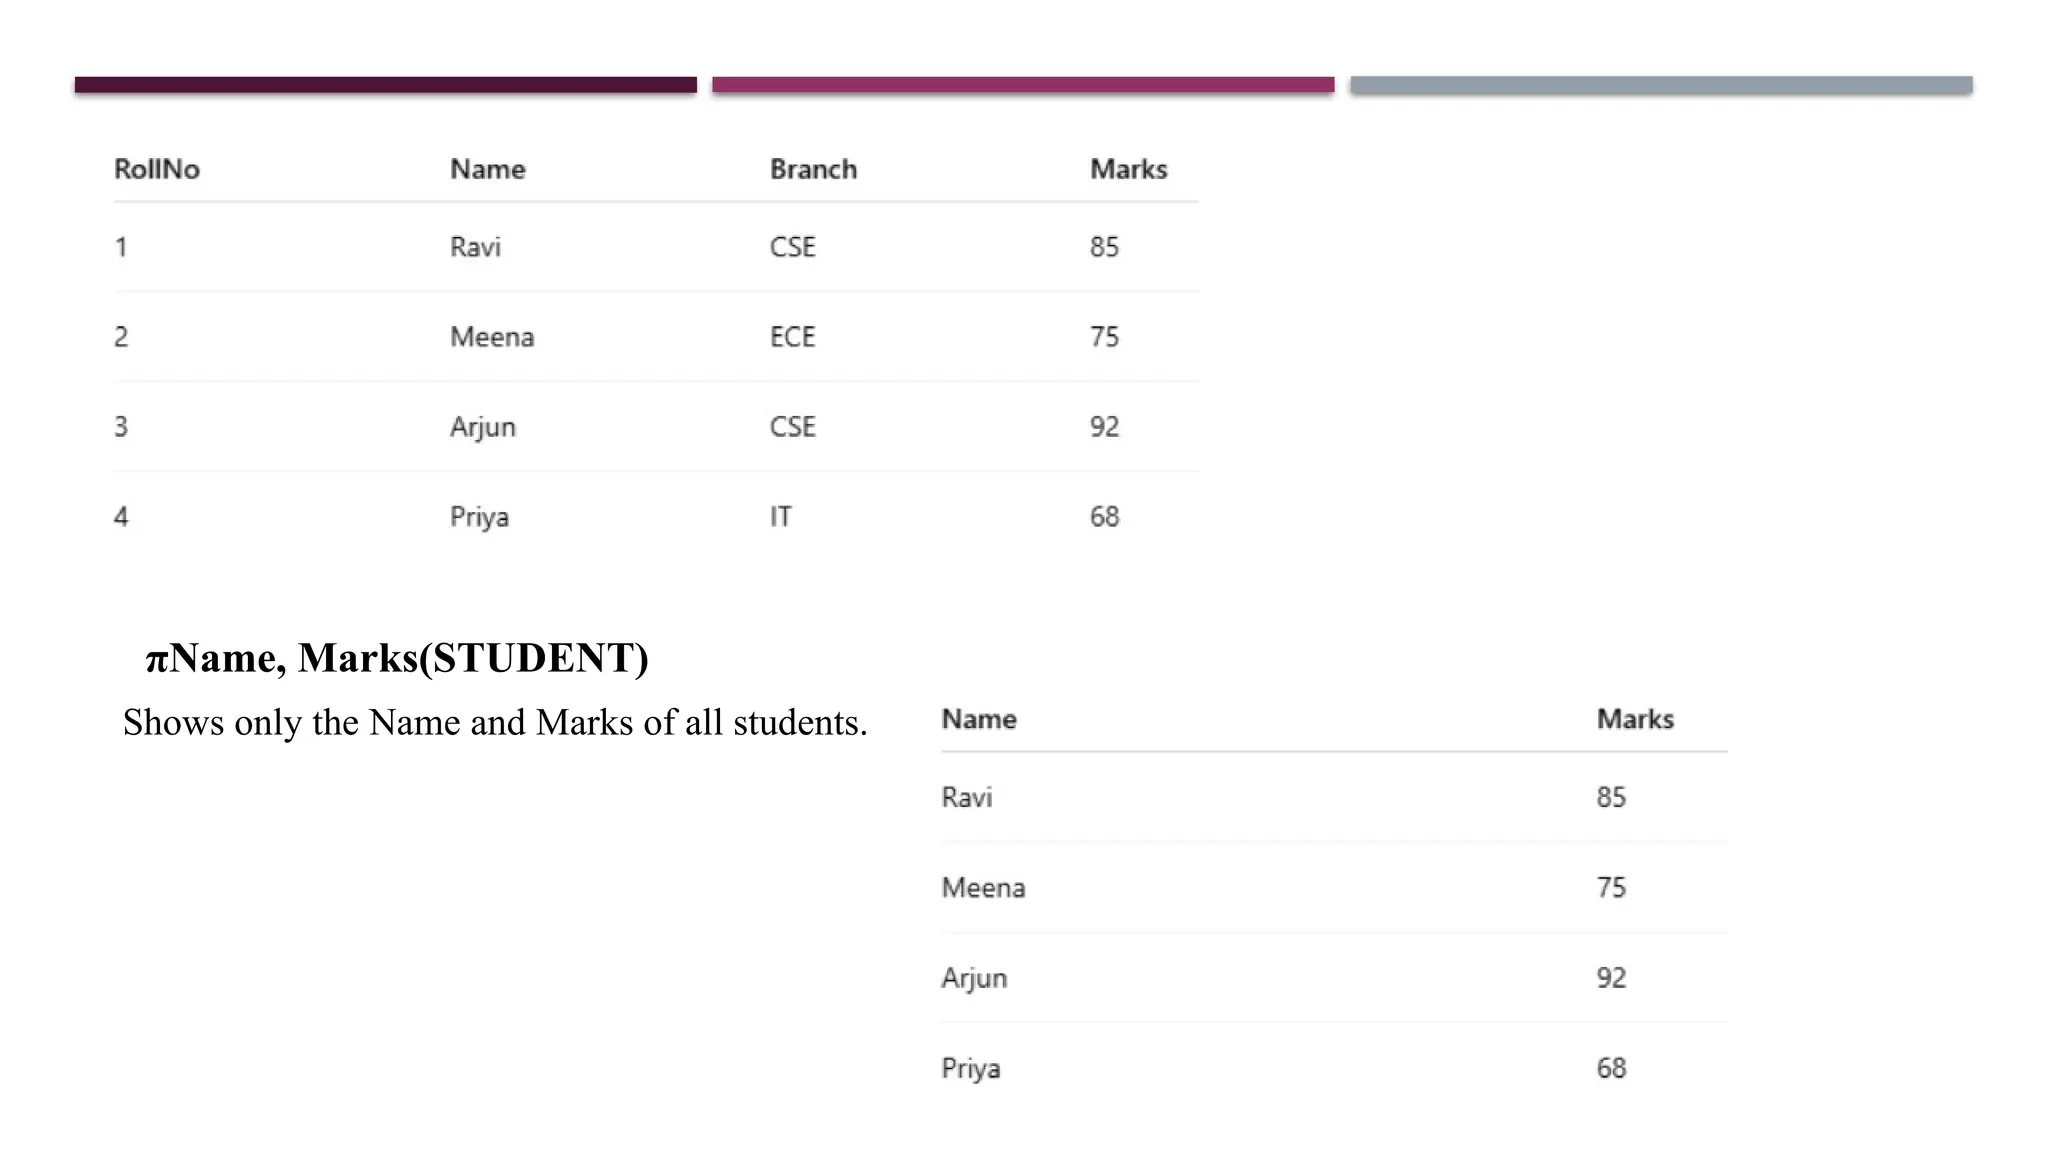Select Meena in the projection result table
The height and width of the screenshot is (1152, 2048).
coord(983,888)
